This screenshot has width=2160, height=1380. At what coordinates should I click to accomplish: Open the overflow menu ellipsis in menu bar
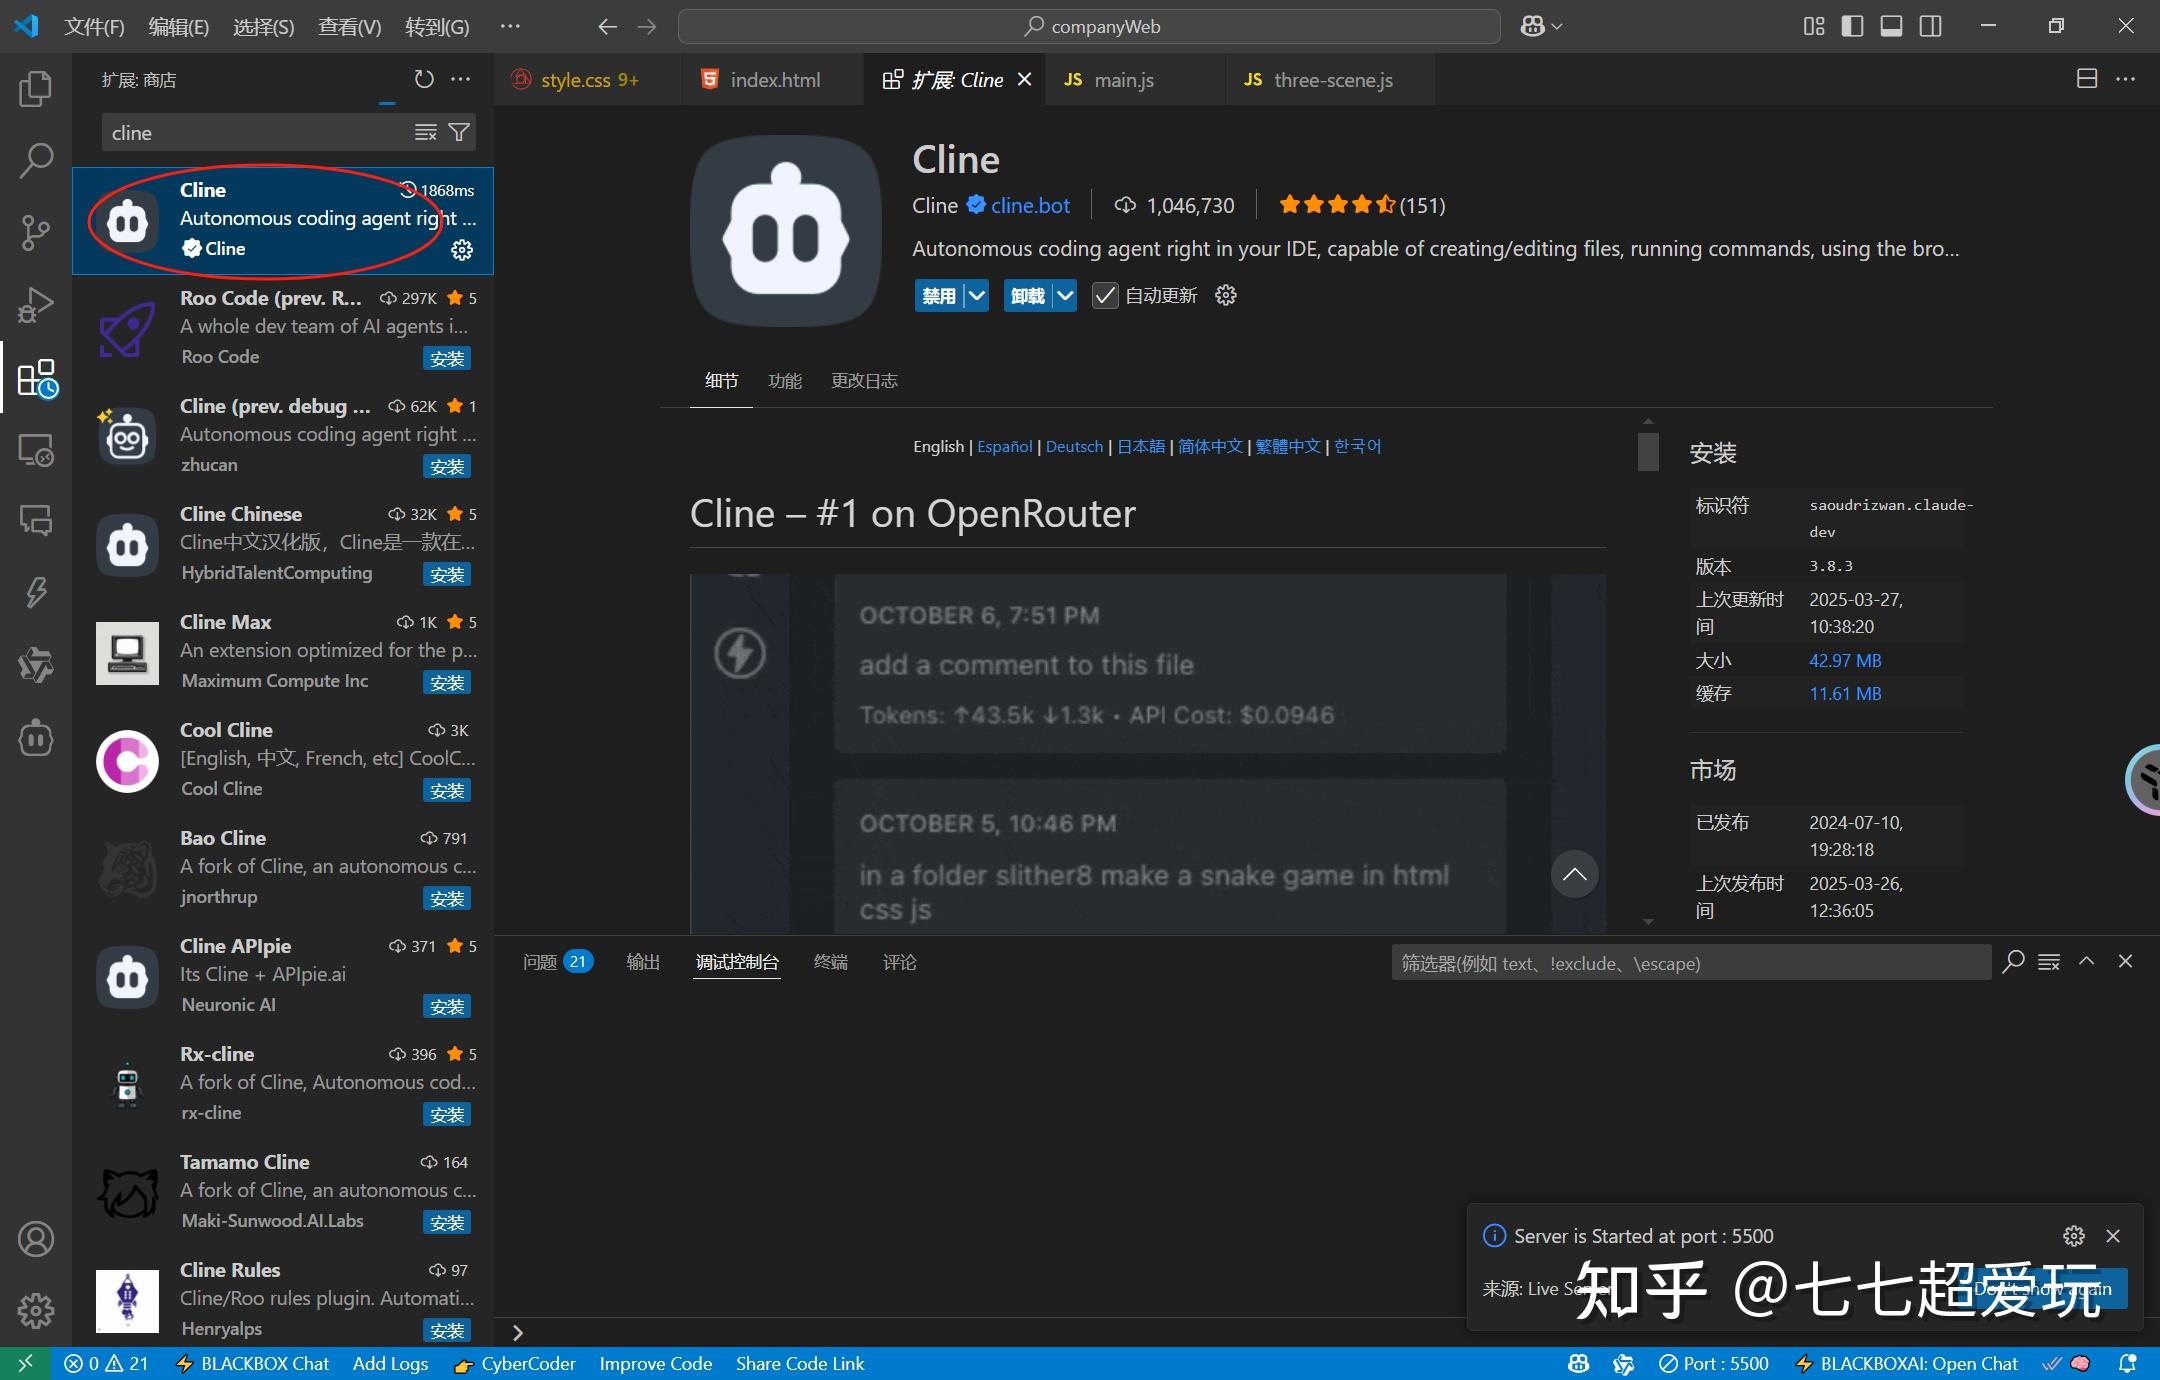pos(510,26)
